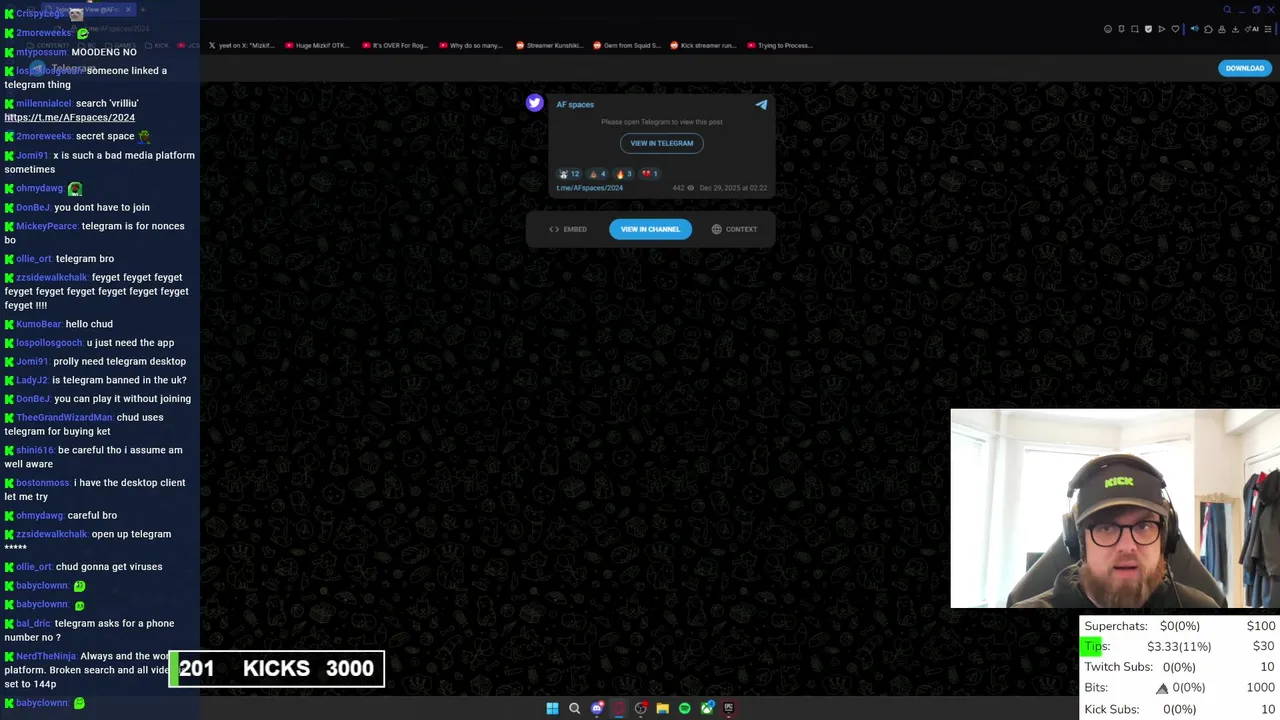The image size is (1280, 720).
Task: Click the download arrow in browser toolbar
Action: point(1235,29)
